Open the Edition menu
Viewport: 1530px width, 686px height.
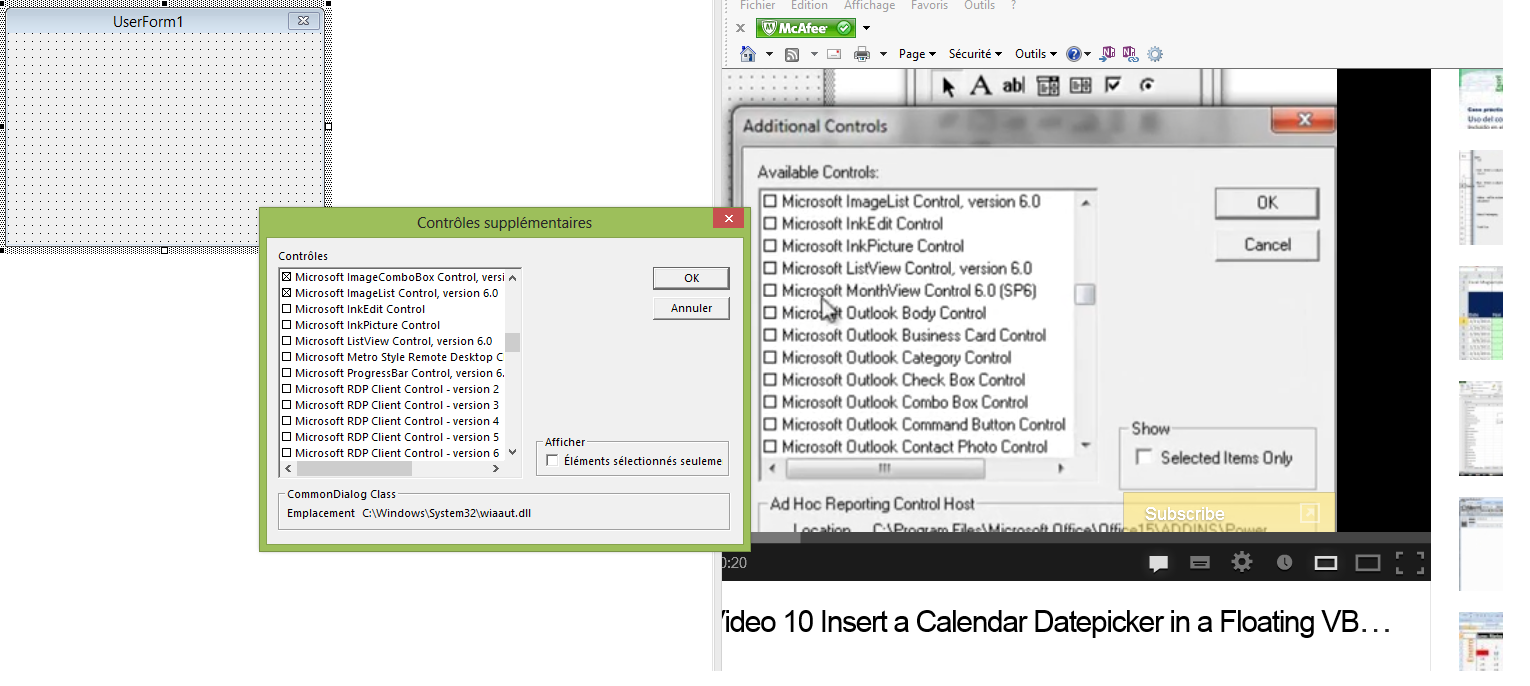(809, 5)
